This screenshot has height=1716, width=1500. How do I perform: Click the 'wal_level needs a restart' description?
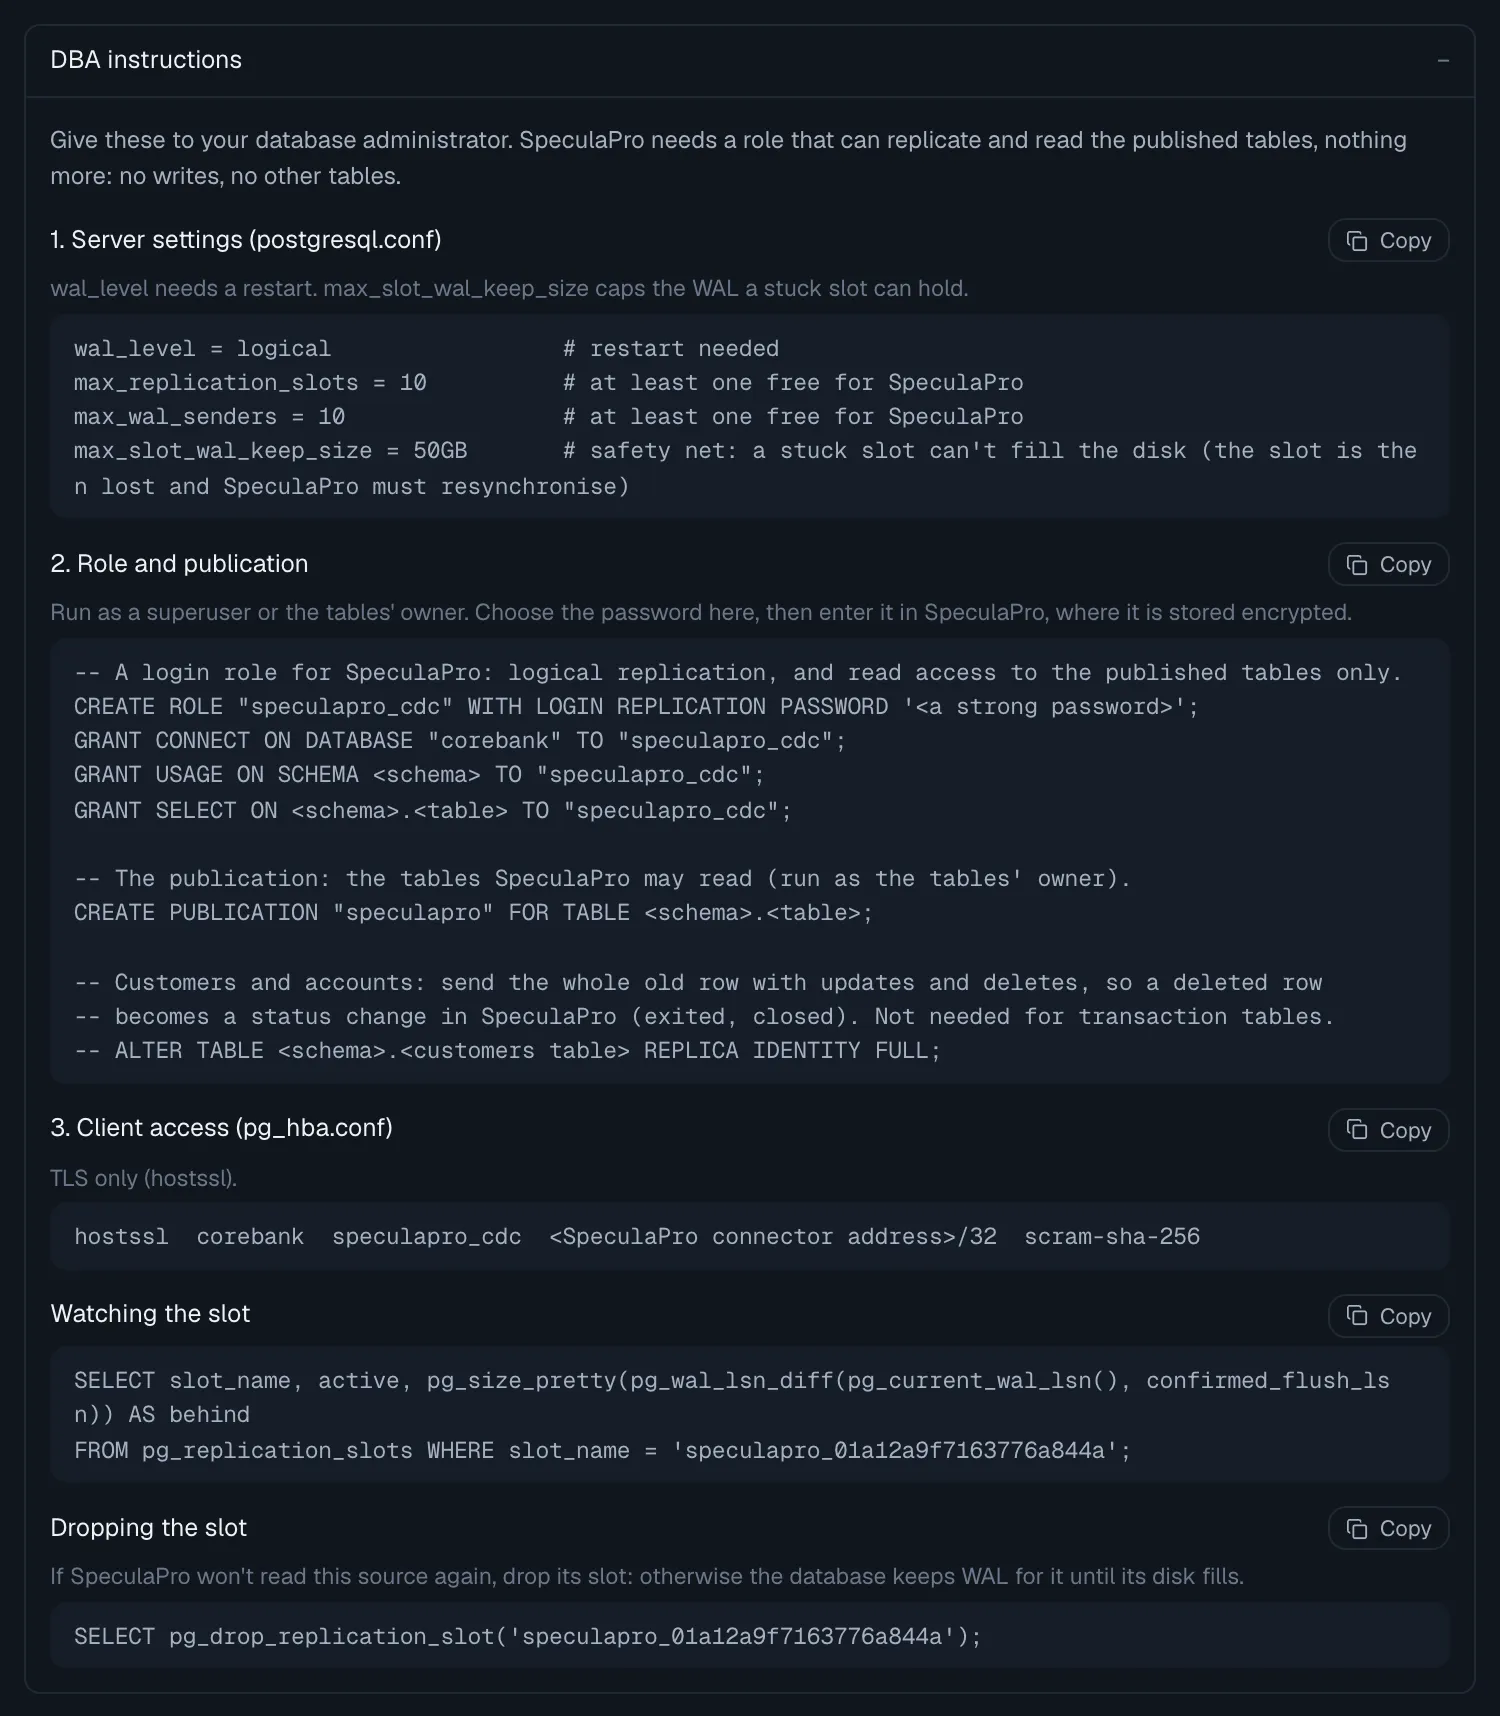pyautogui.click(x=509, y=288)
